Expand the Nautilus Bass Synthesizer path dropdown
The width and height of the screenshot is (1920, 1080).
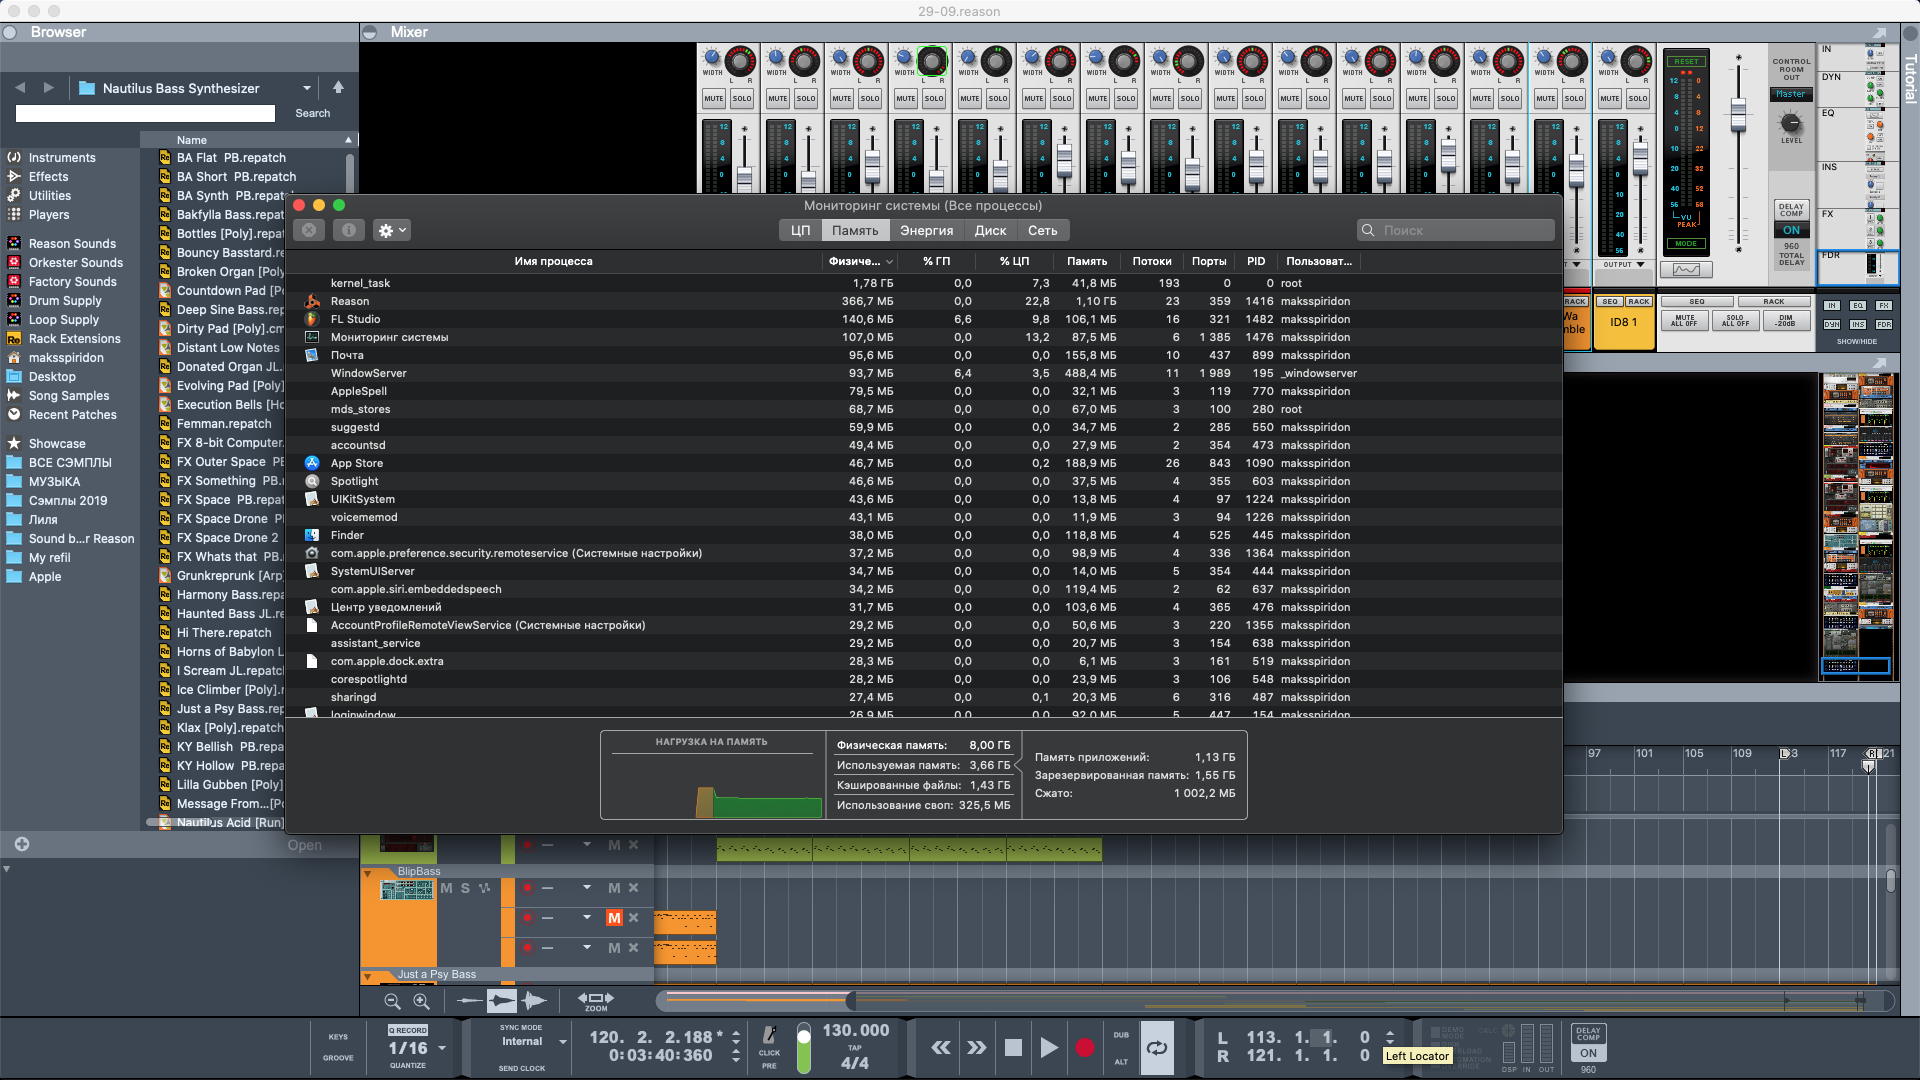tap(307, 88)
